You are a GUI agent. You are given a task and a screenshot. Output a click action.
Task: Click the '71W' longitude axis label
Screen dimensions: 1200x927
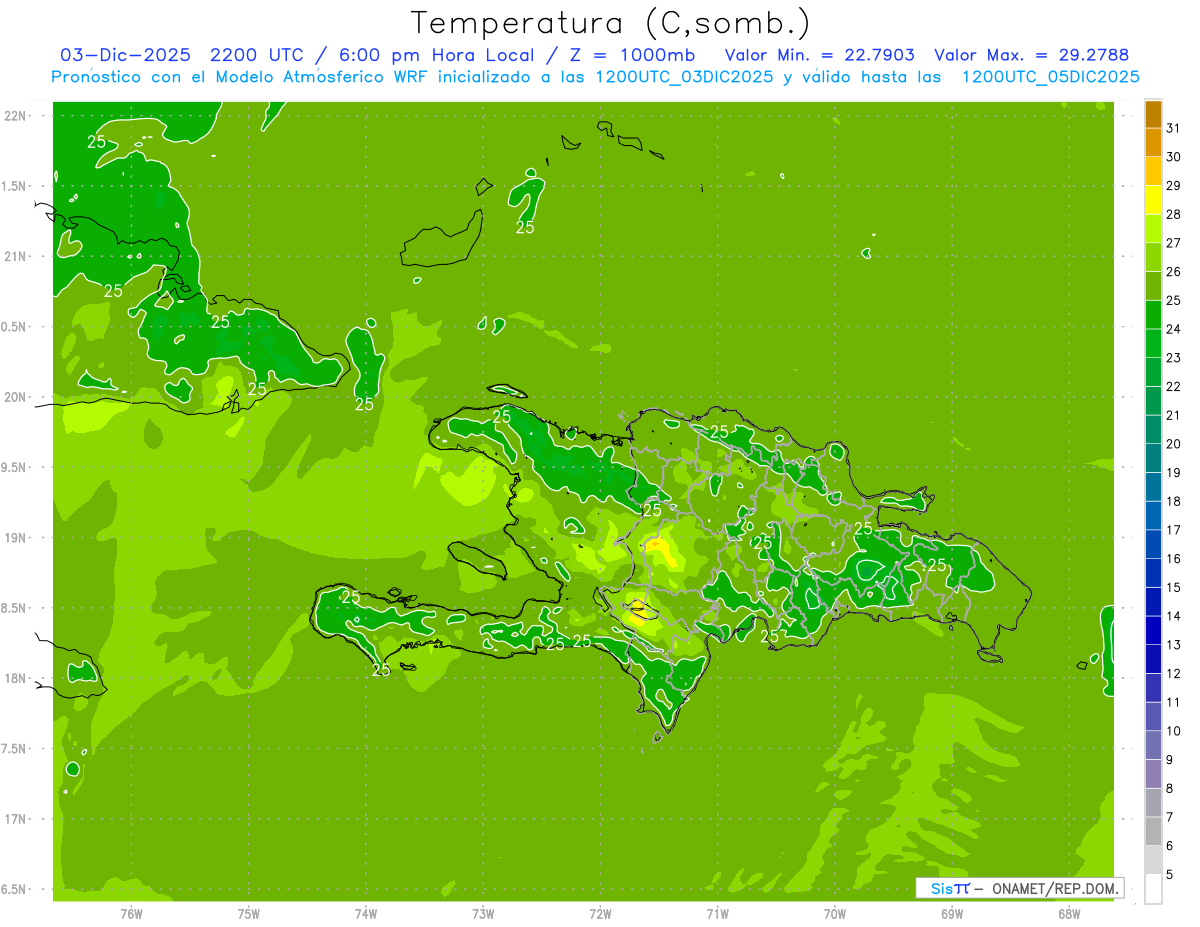tap(717, 914)
